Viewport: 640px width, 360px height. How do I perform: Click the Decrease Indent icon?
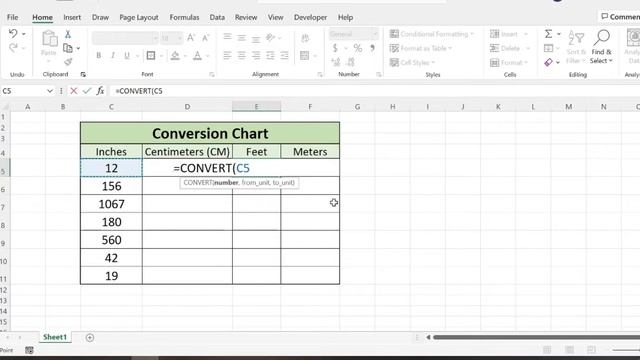(270, 56)
